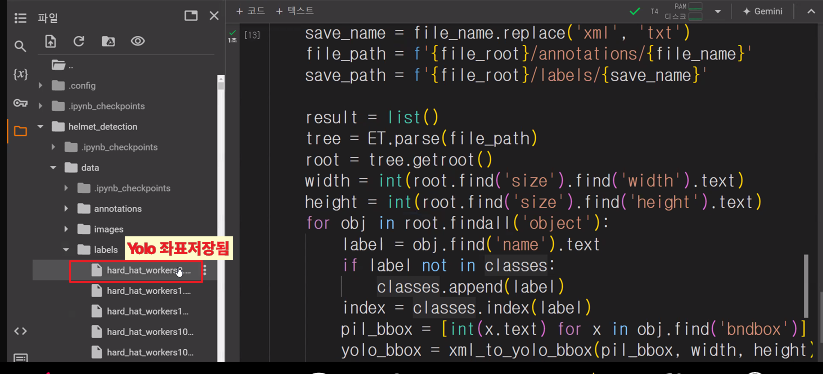Open the secrets key icon in sidebar

tap(20, 103)
